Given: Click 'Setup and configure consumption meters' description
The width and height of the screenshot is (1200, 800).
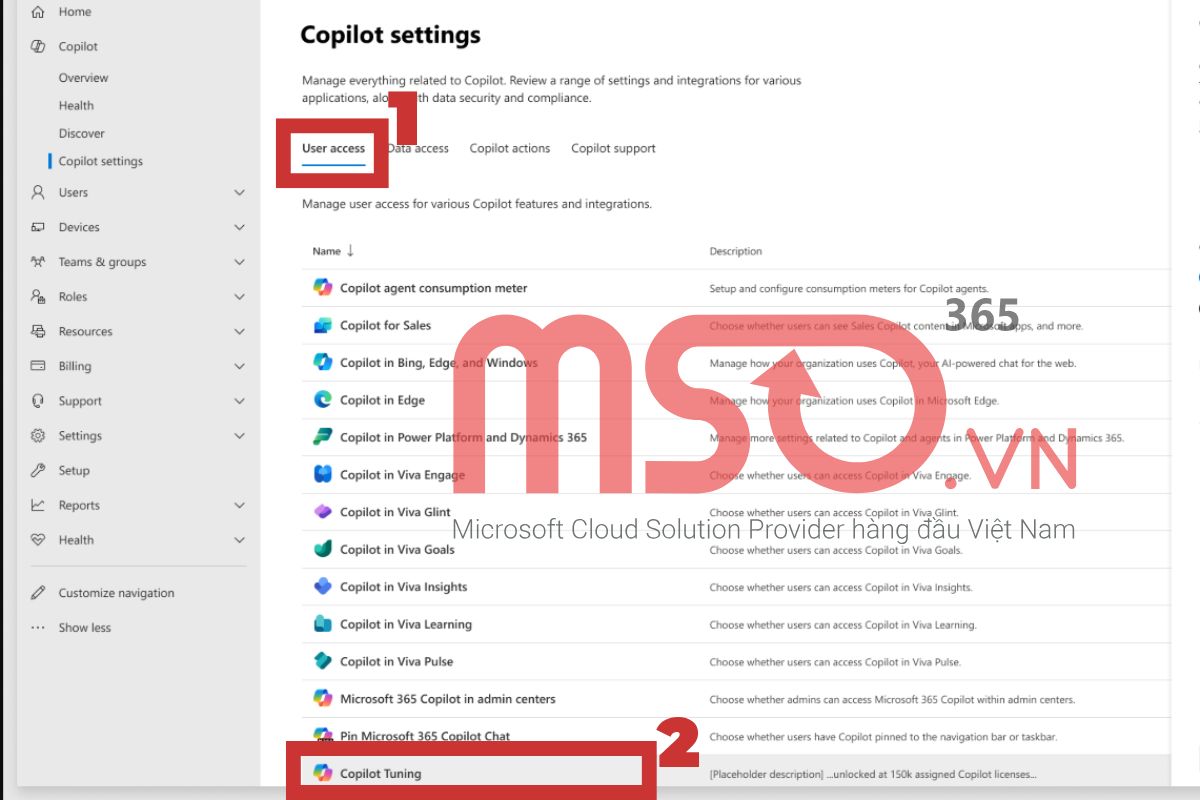Looking at the screenshot, I should pos(849,288).
